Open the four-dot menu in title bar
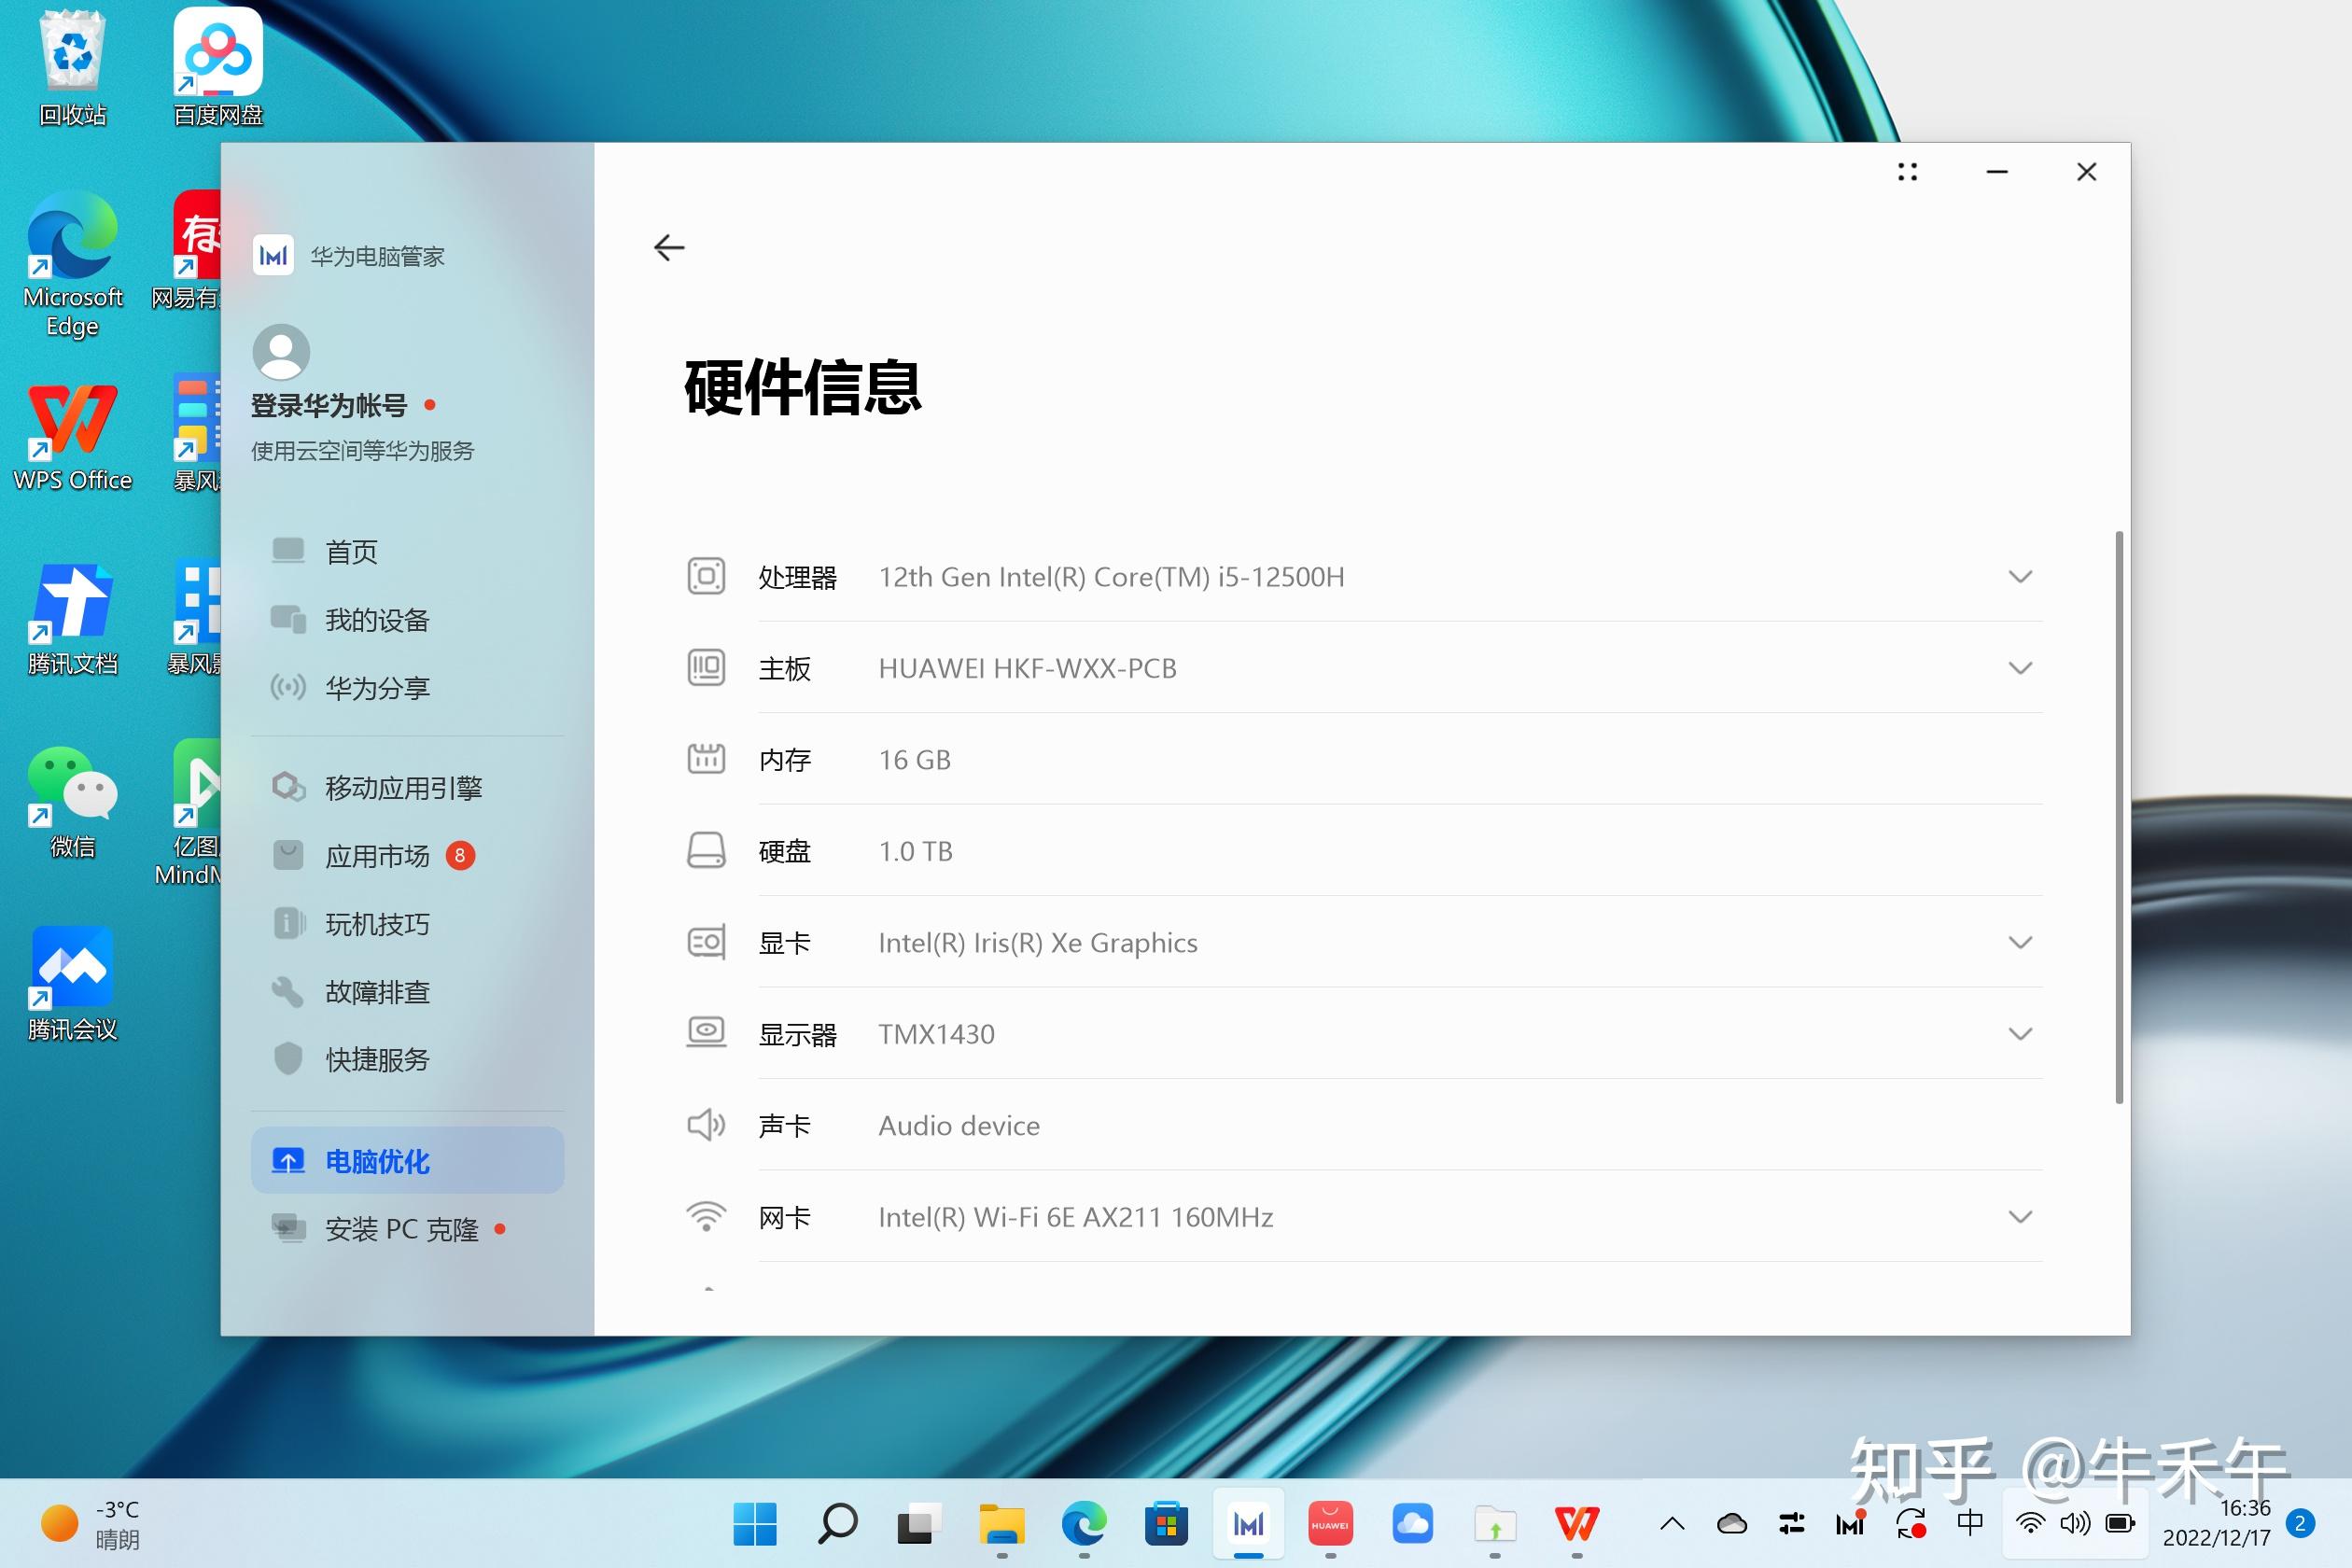 click(x=1907, y=172)
